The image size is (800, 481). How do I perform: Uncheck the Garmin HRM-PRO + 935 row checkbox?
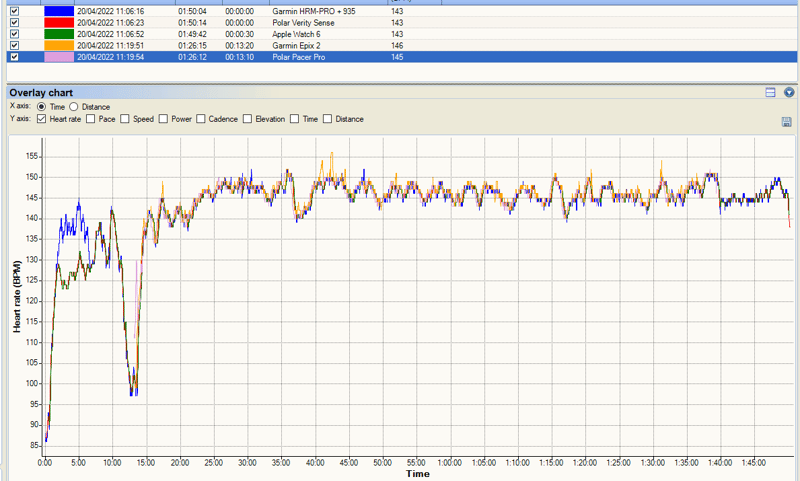tap(15, 11)
